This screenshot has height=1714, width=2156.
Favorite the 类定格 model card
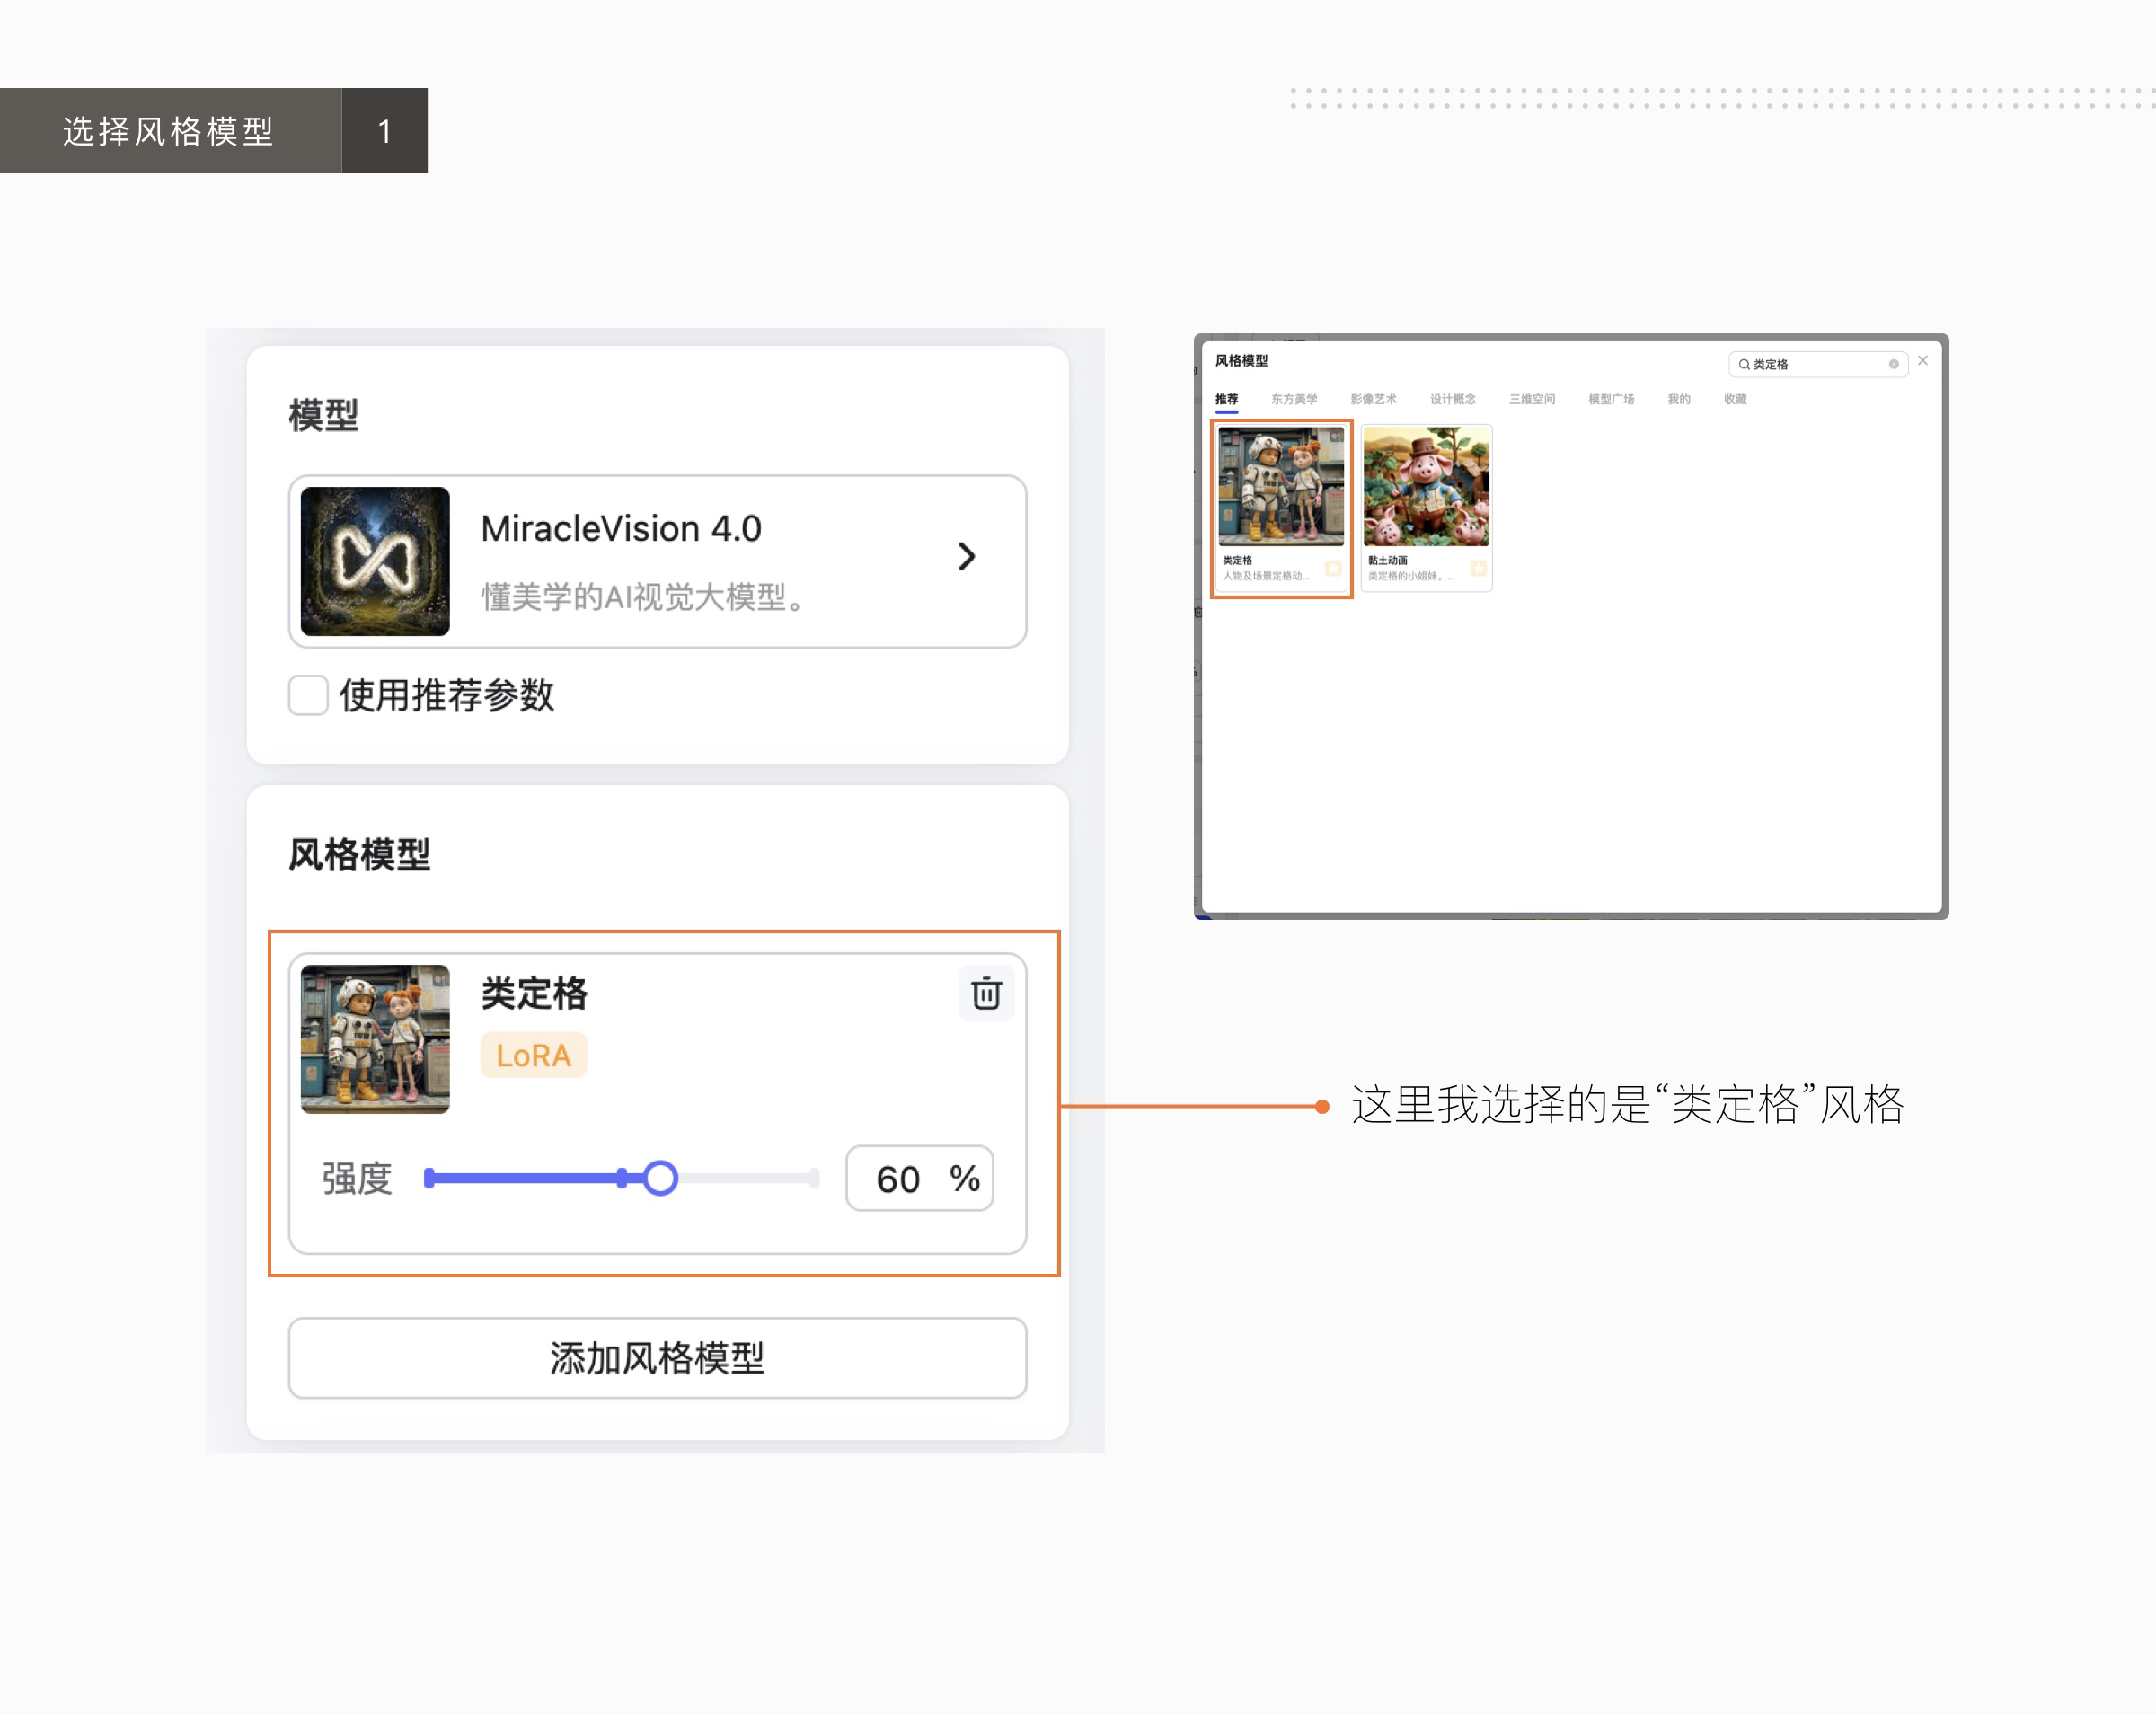(1333, 568)
